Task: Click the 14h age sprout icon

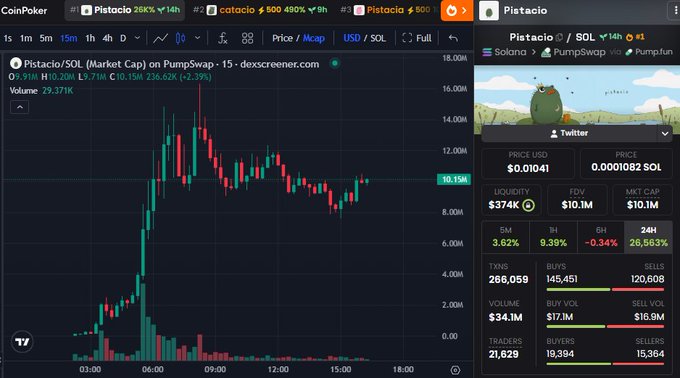Action: click(x=603, y=37)
